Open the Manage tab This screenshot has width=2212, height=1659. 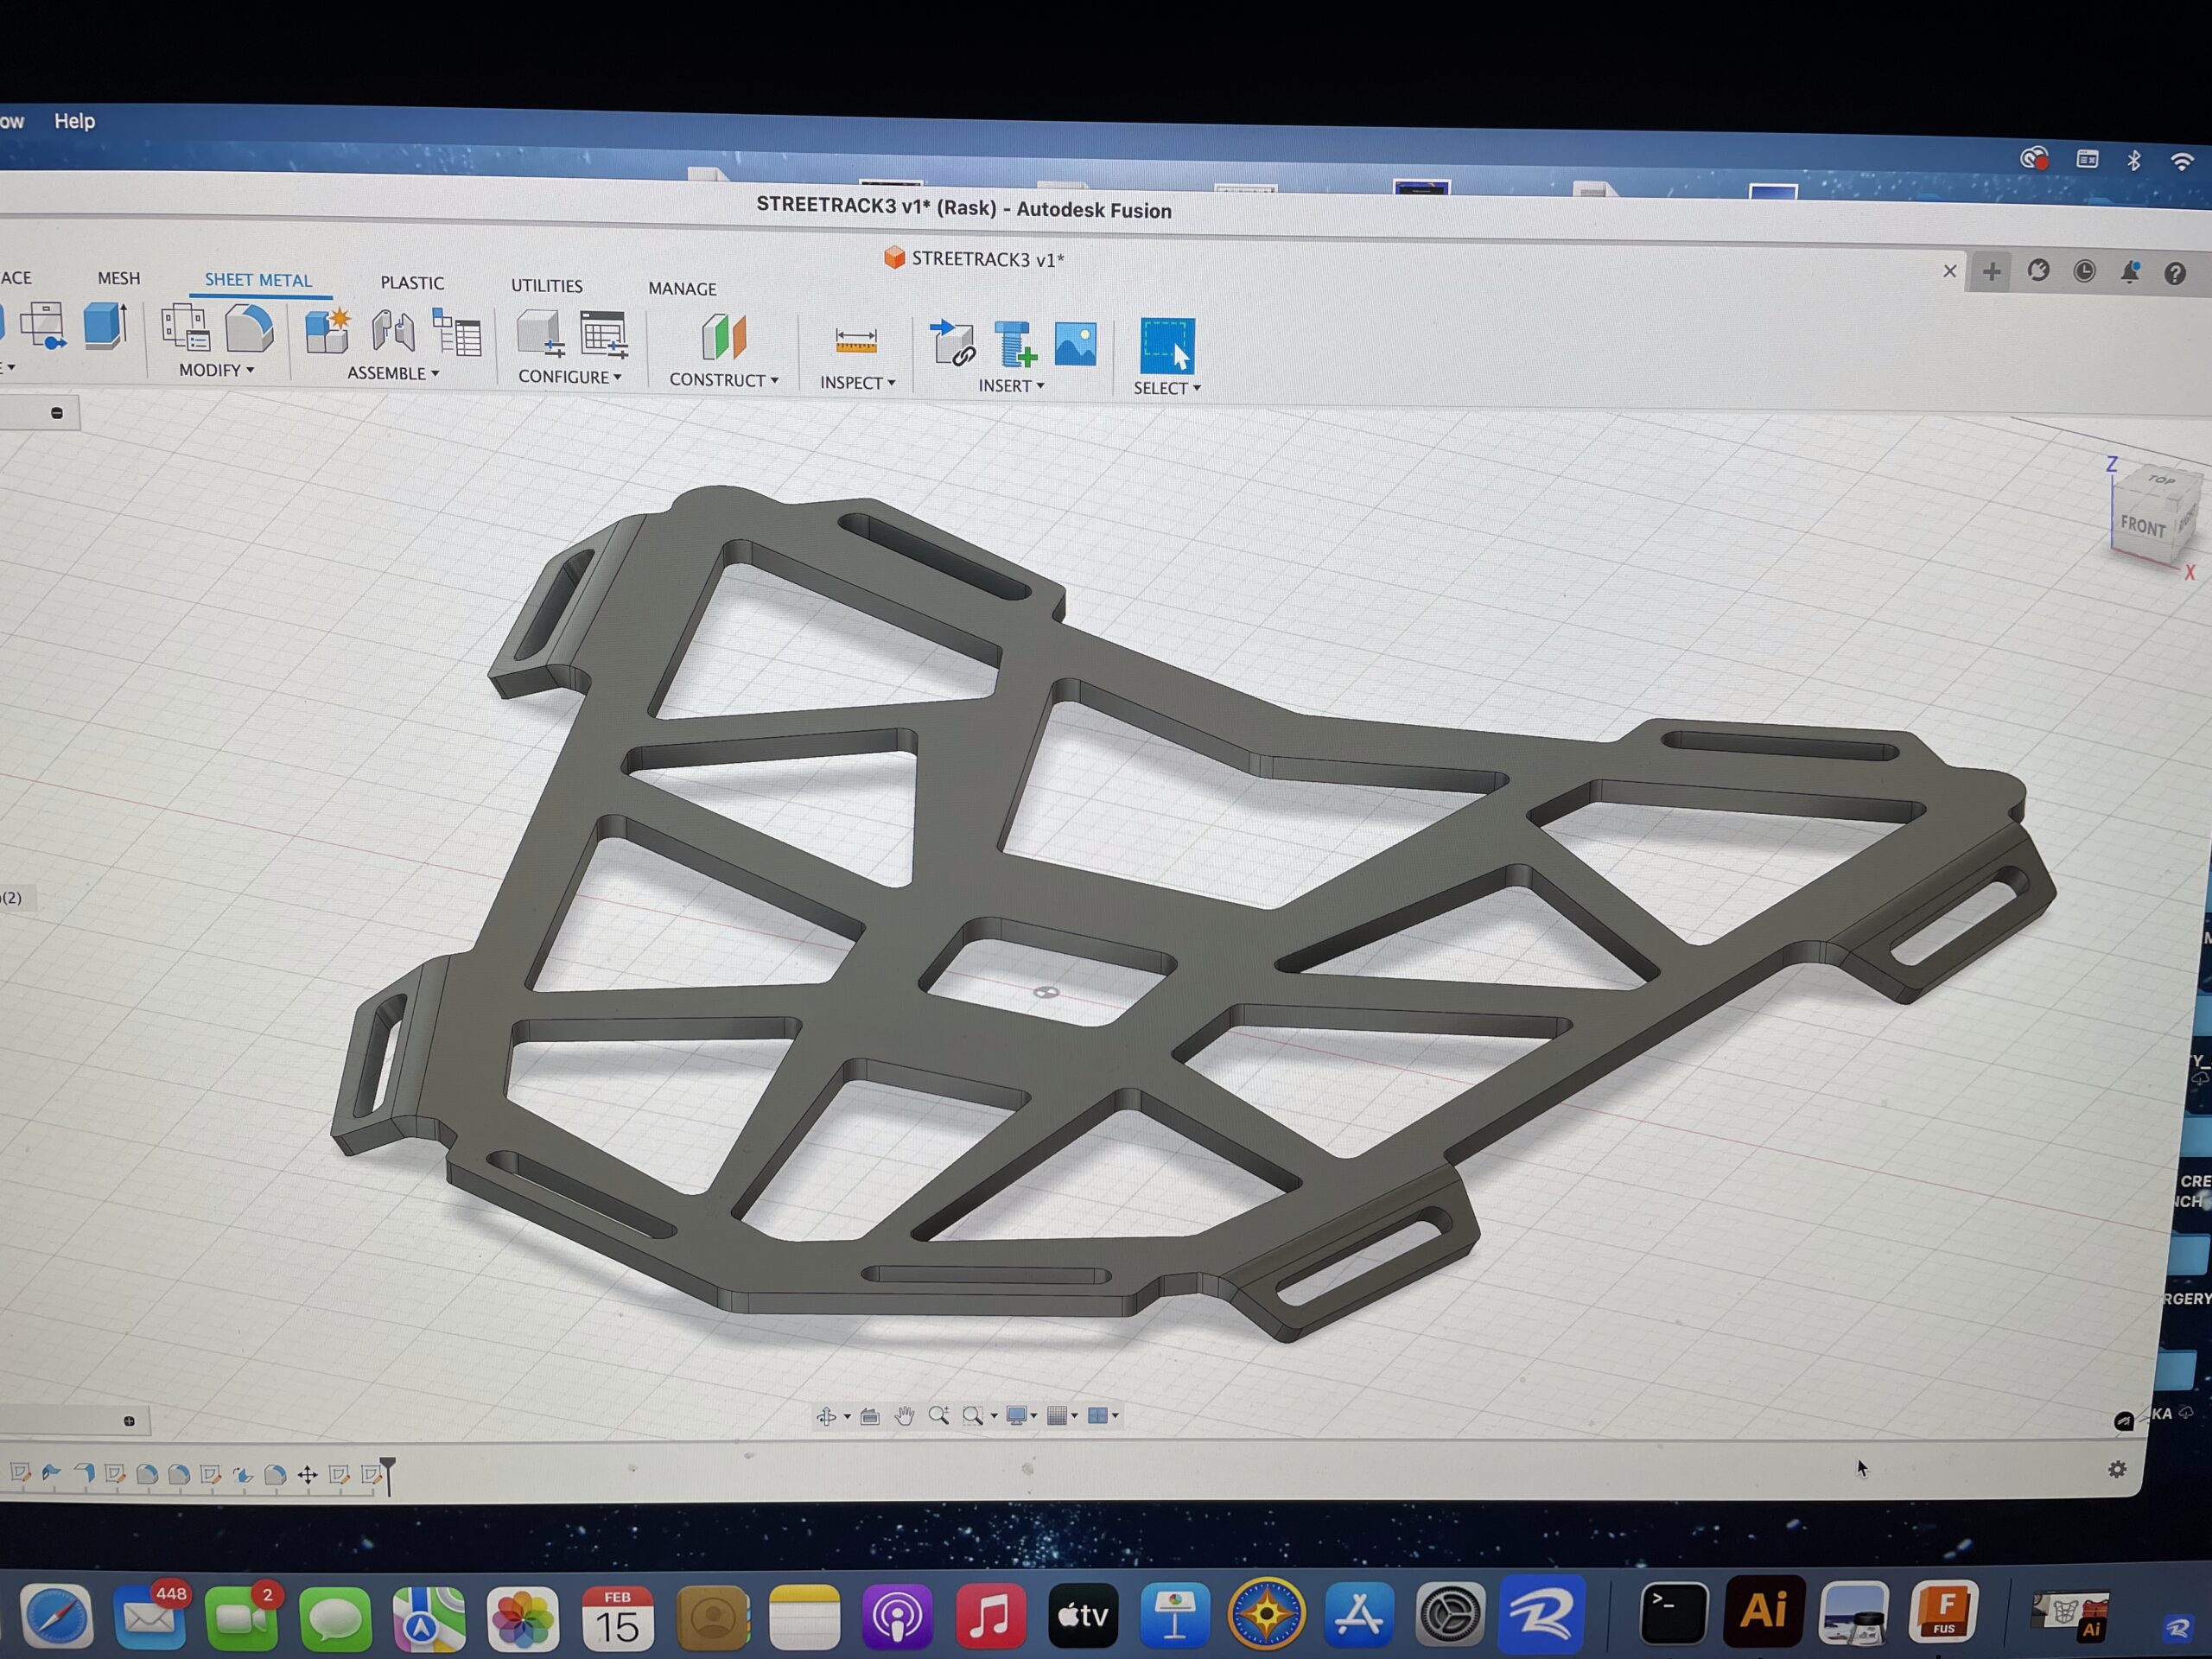point(682,289)
